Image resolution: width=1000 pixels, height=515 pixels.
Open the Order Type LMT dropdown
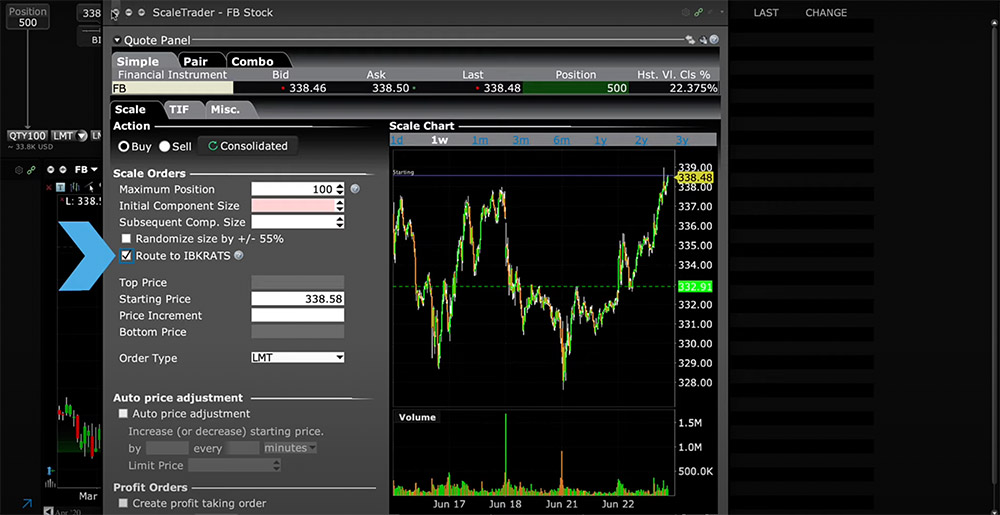click(298, 358)
